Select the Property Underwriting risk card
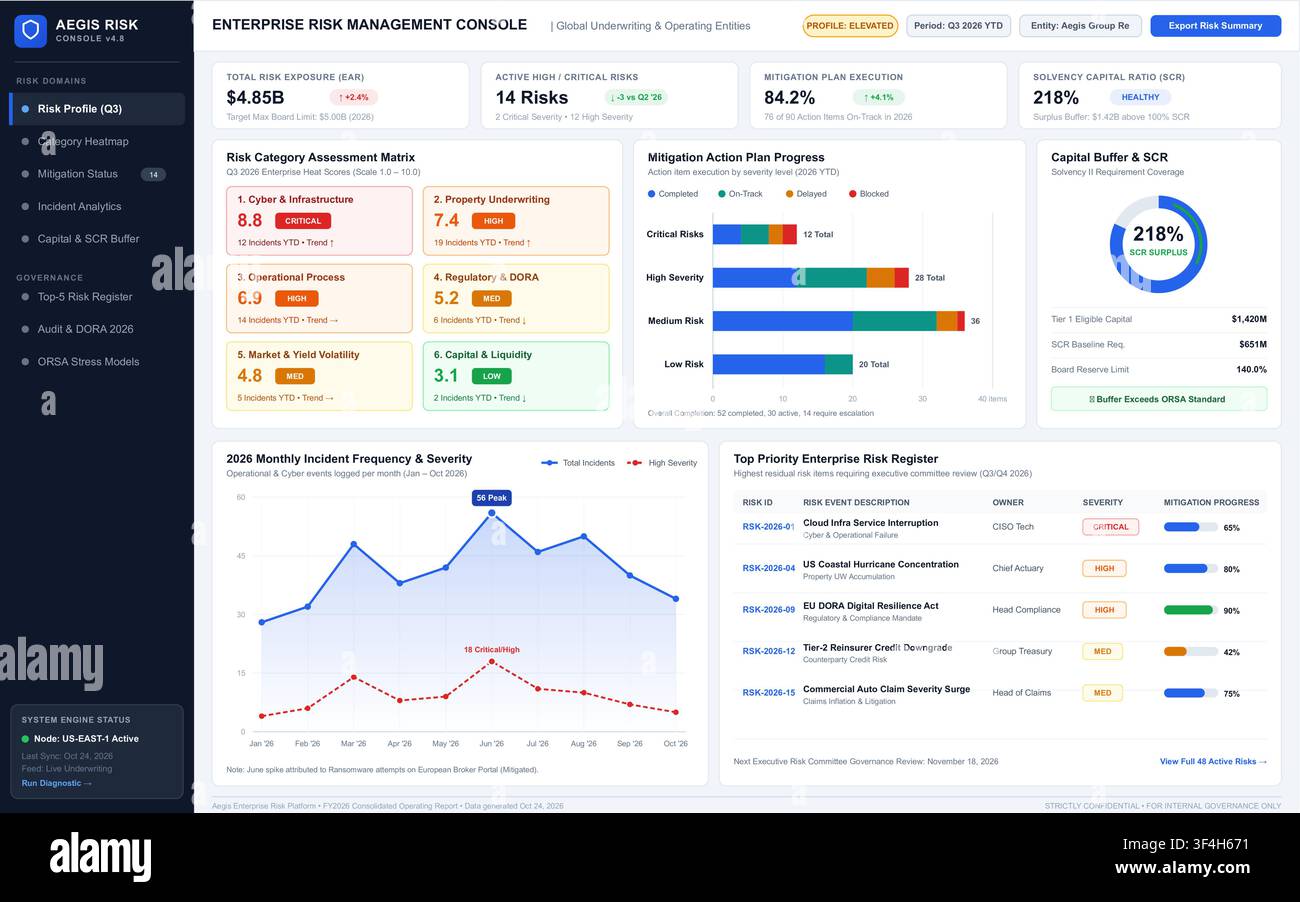The image size is (1300, 902). [516, 221]
